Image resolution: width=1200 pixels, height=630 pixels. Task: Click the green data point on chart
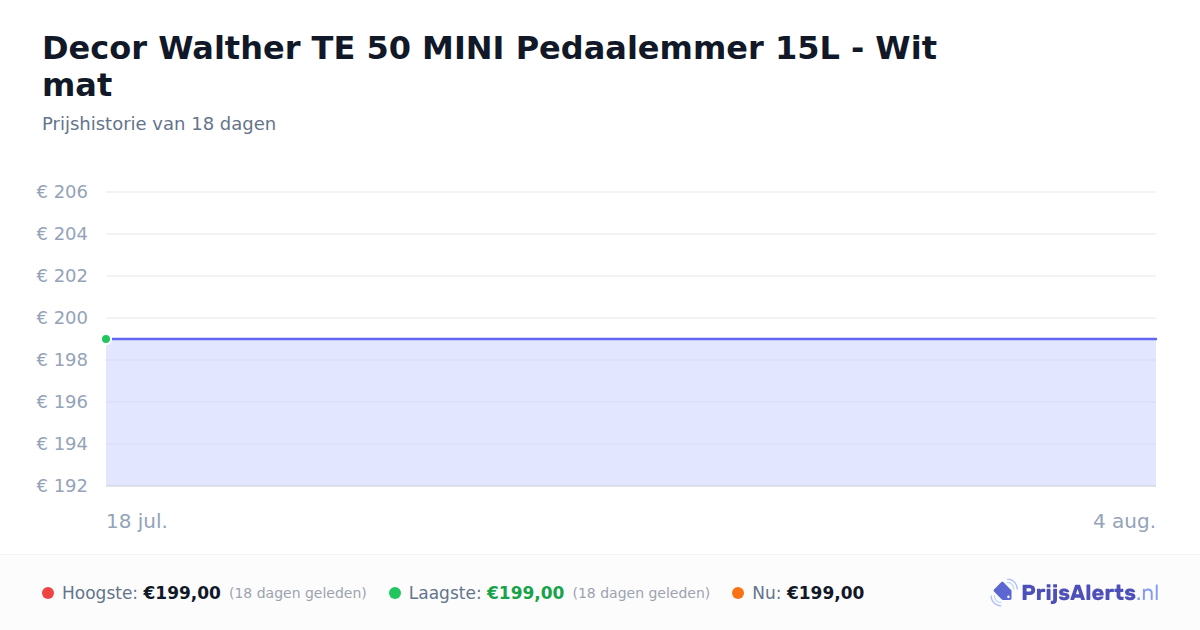[x=106, y=339]
